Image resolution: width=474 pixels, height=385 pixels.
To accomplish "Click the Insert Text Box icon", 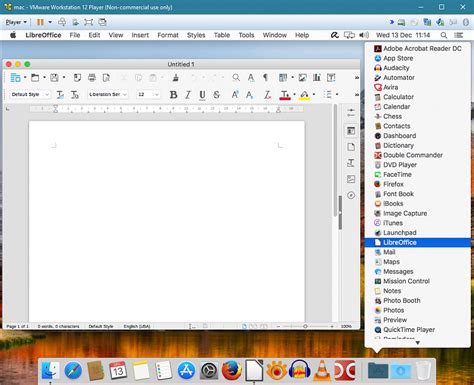I will click(x=331, y=78).
